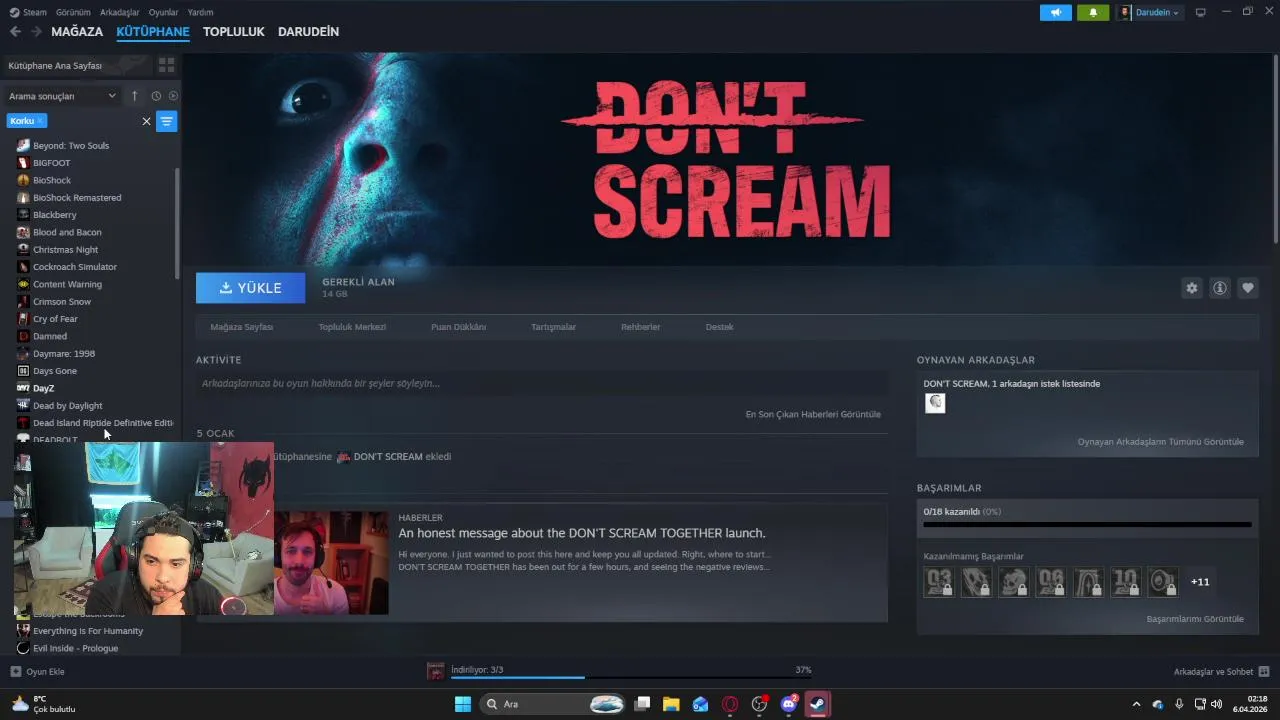Viewport: 1280px width, 720px height.
Task: Open the Windows Start menu
Action: (463, 704)
